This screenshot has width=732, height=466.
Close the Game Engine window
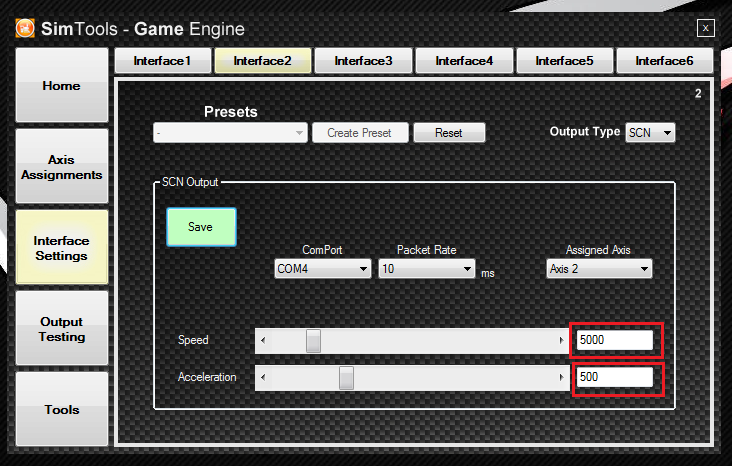click(705, 28)
